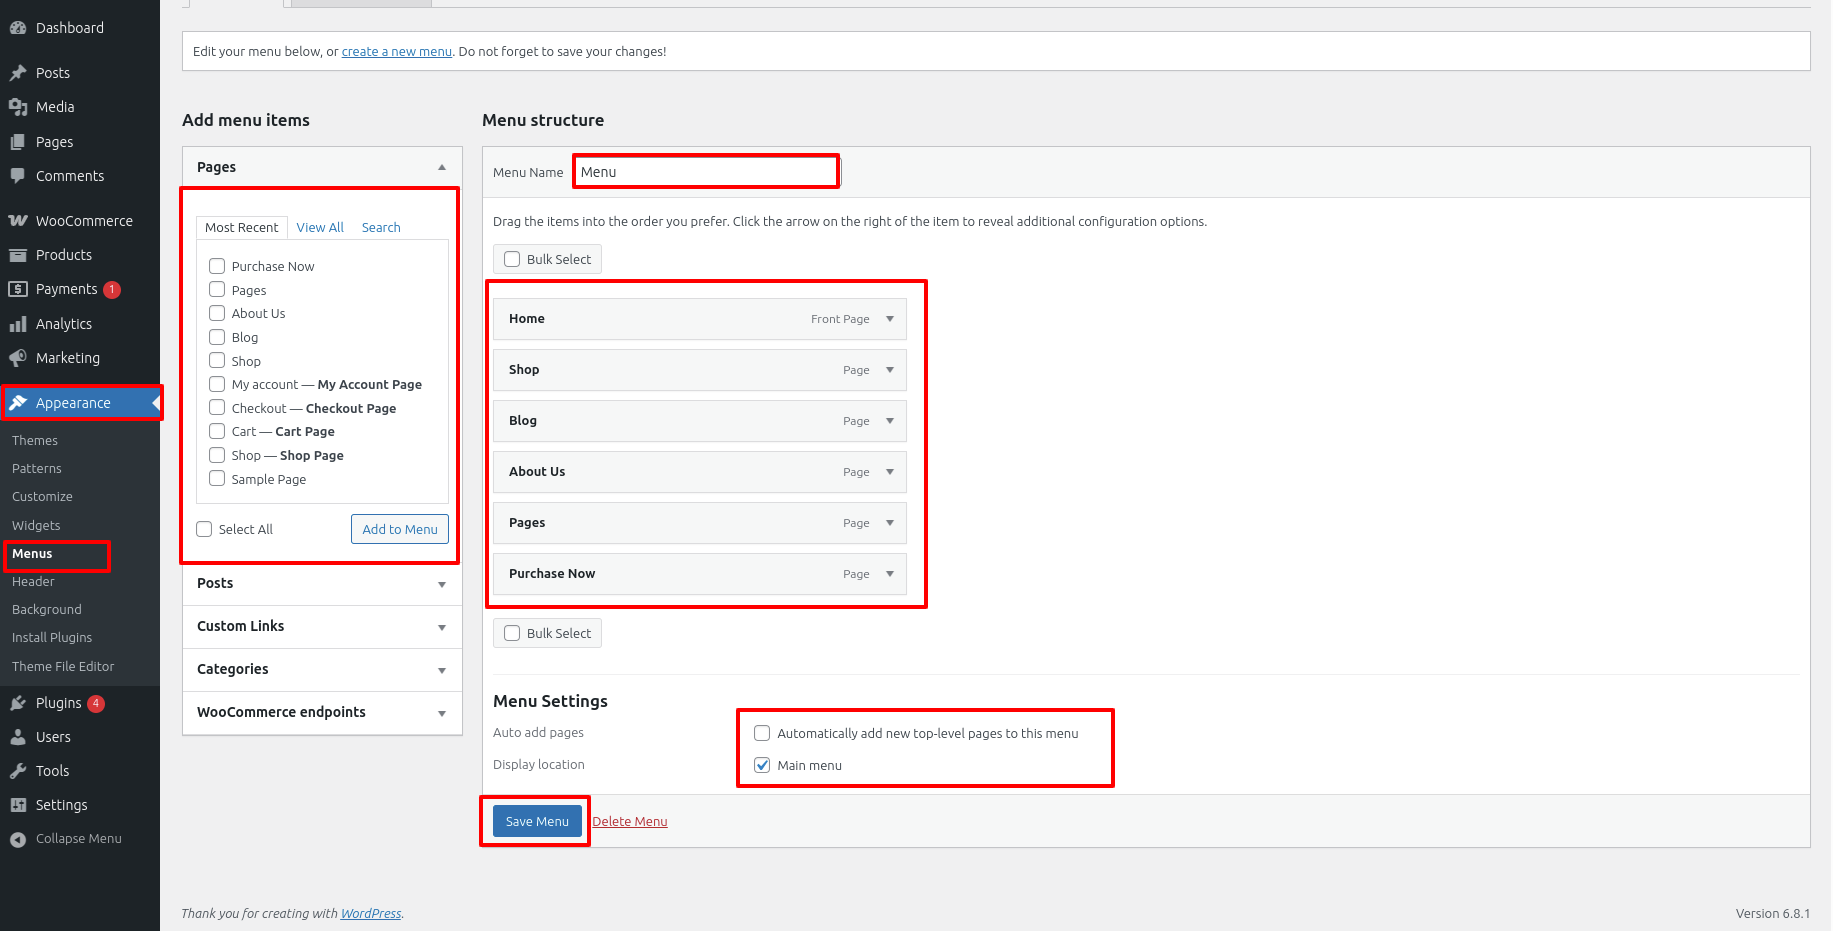Expand the Custom Links section
Viewport: 1833px width, 931px height.
tap(441, 627)
